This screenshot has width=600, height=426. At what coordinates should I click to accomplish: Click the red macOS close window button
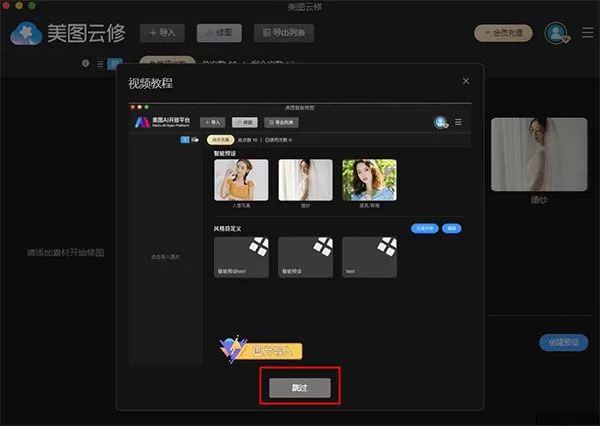pyautogui.click(x=6, y=5)
